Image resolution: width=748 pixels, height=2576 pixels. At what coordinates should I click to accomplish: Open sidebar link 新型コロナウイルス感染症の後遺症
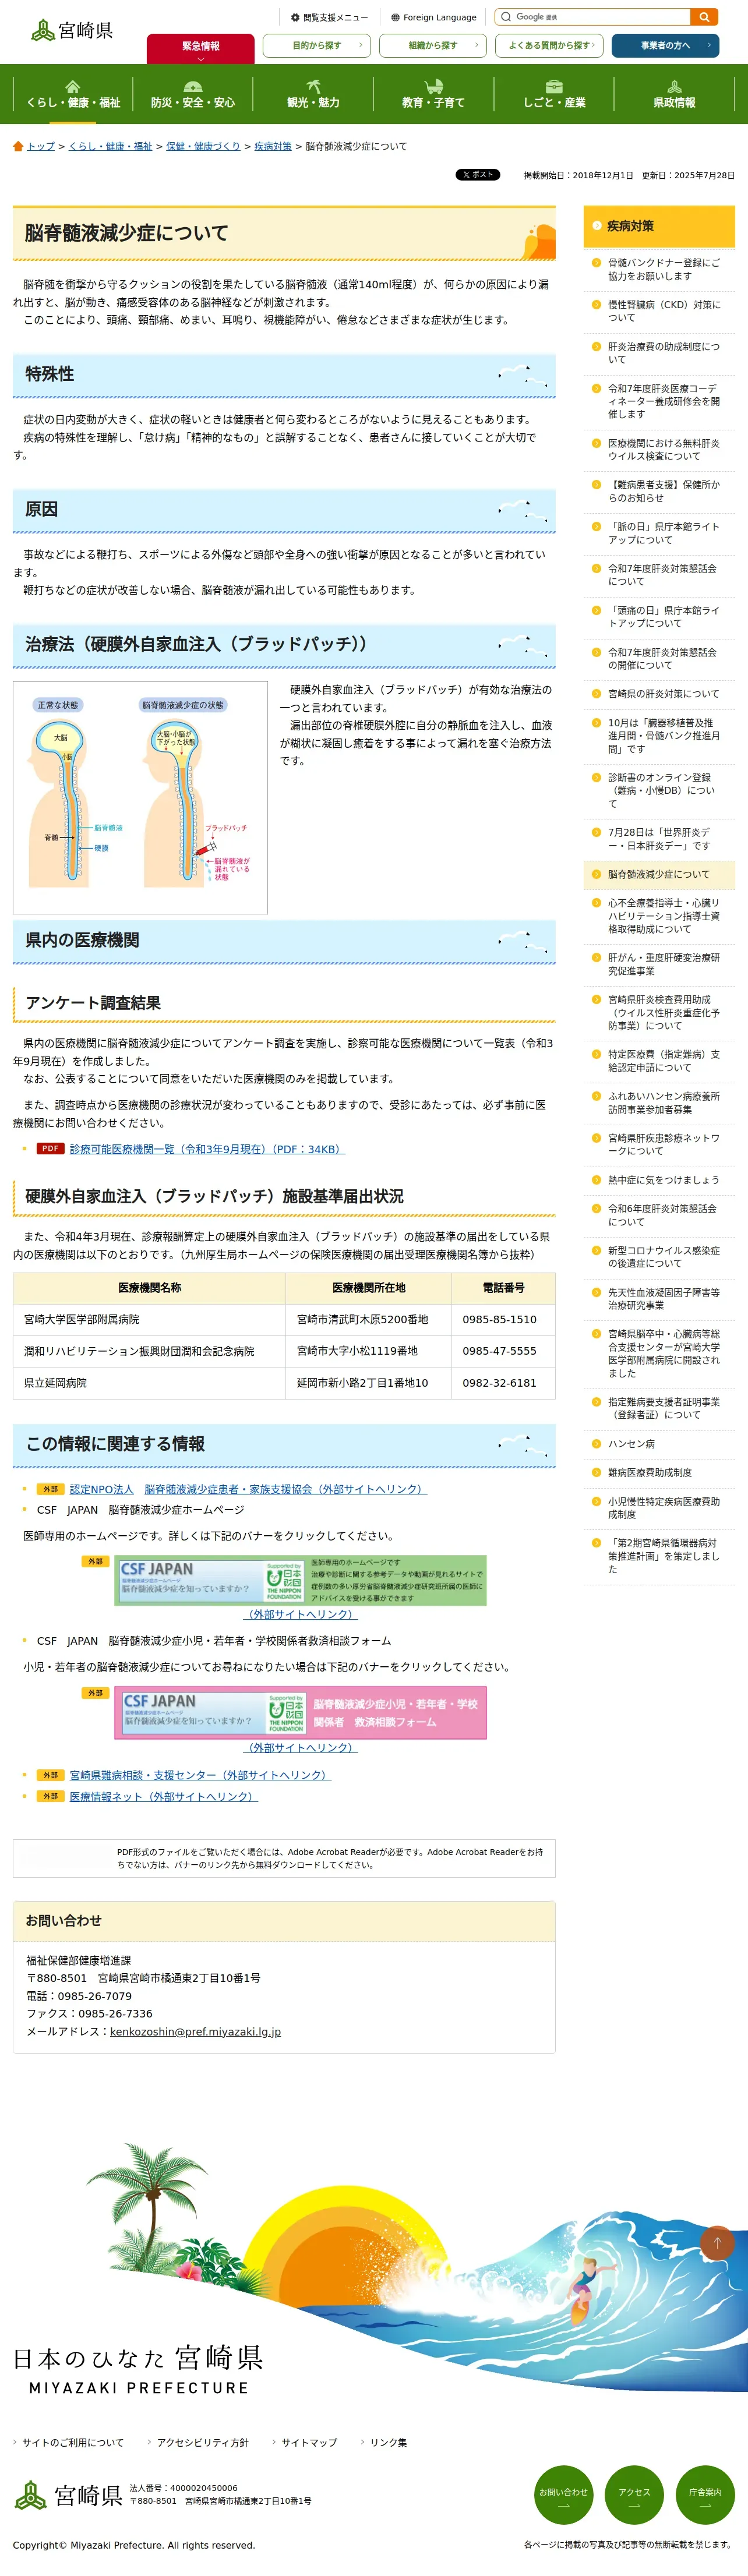point(664,1257)
